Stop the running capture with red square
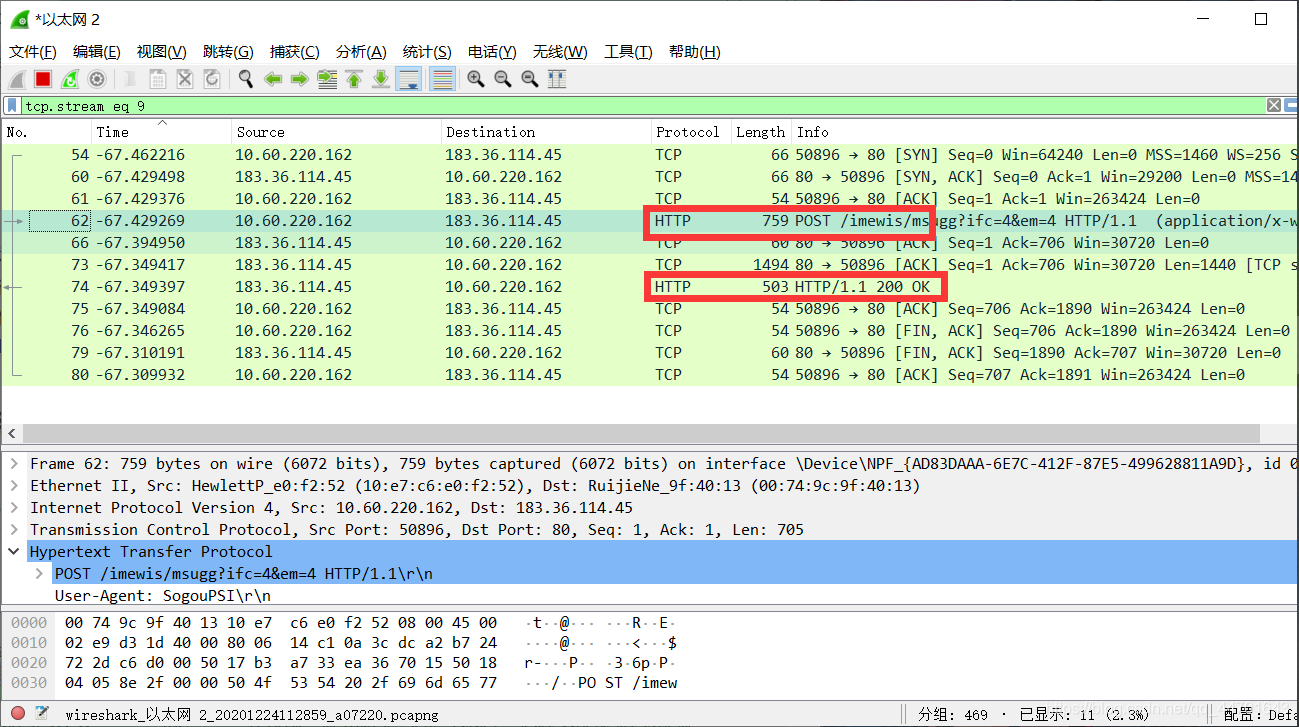The height and width of the screenshot is (727, 1299). click(43, 79)
